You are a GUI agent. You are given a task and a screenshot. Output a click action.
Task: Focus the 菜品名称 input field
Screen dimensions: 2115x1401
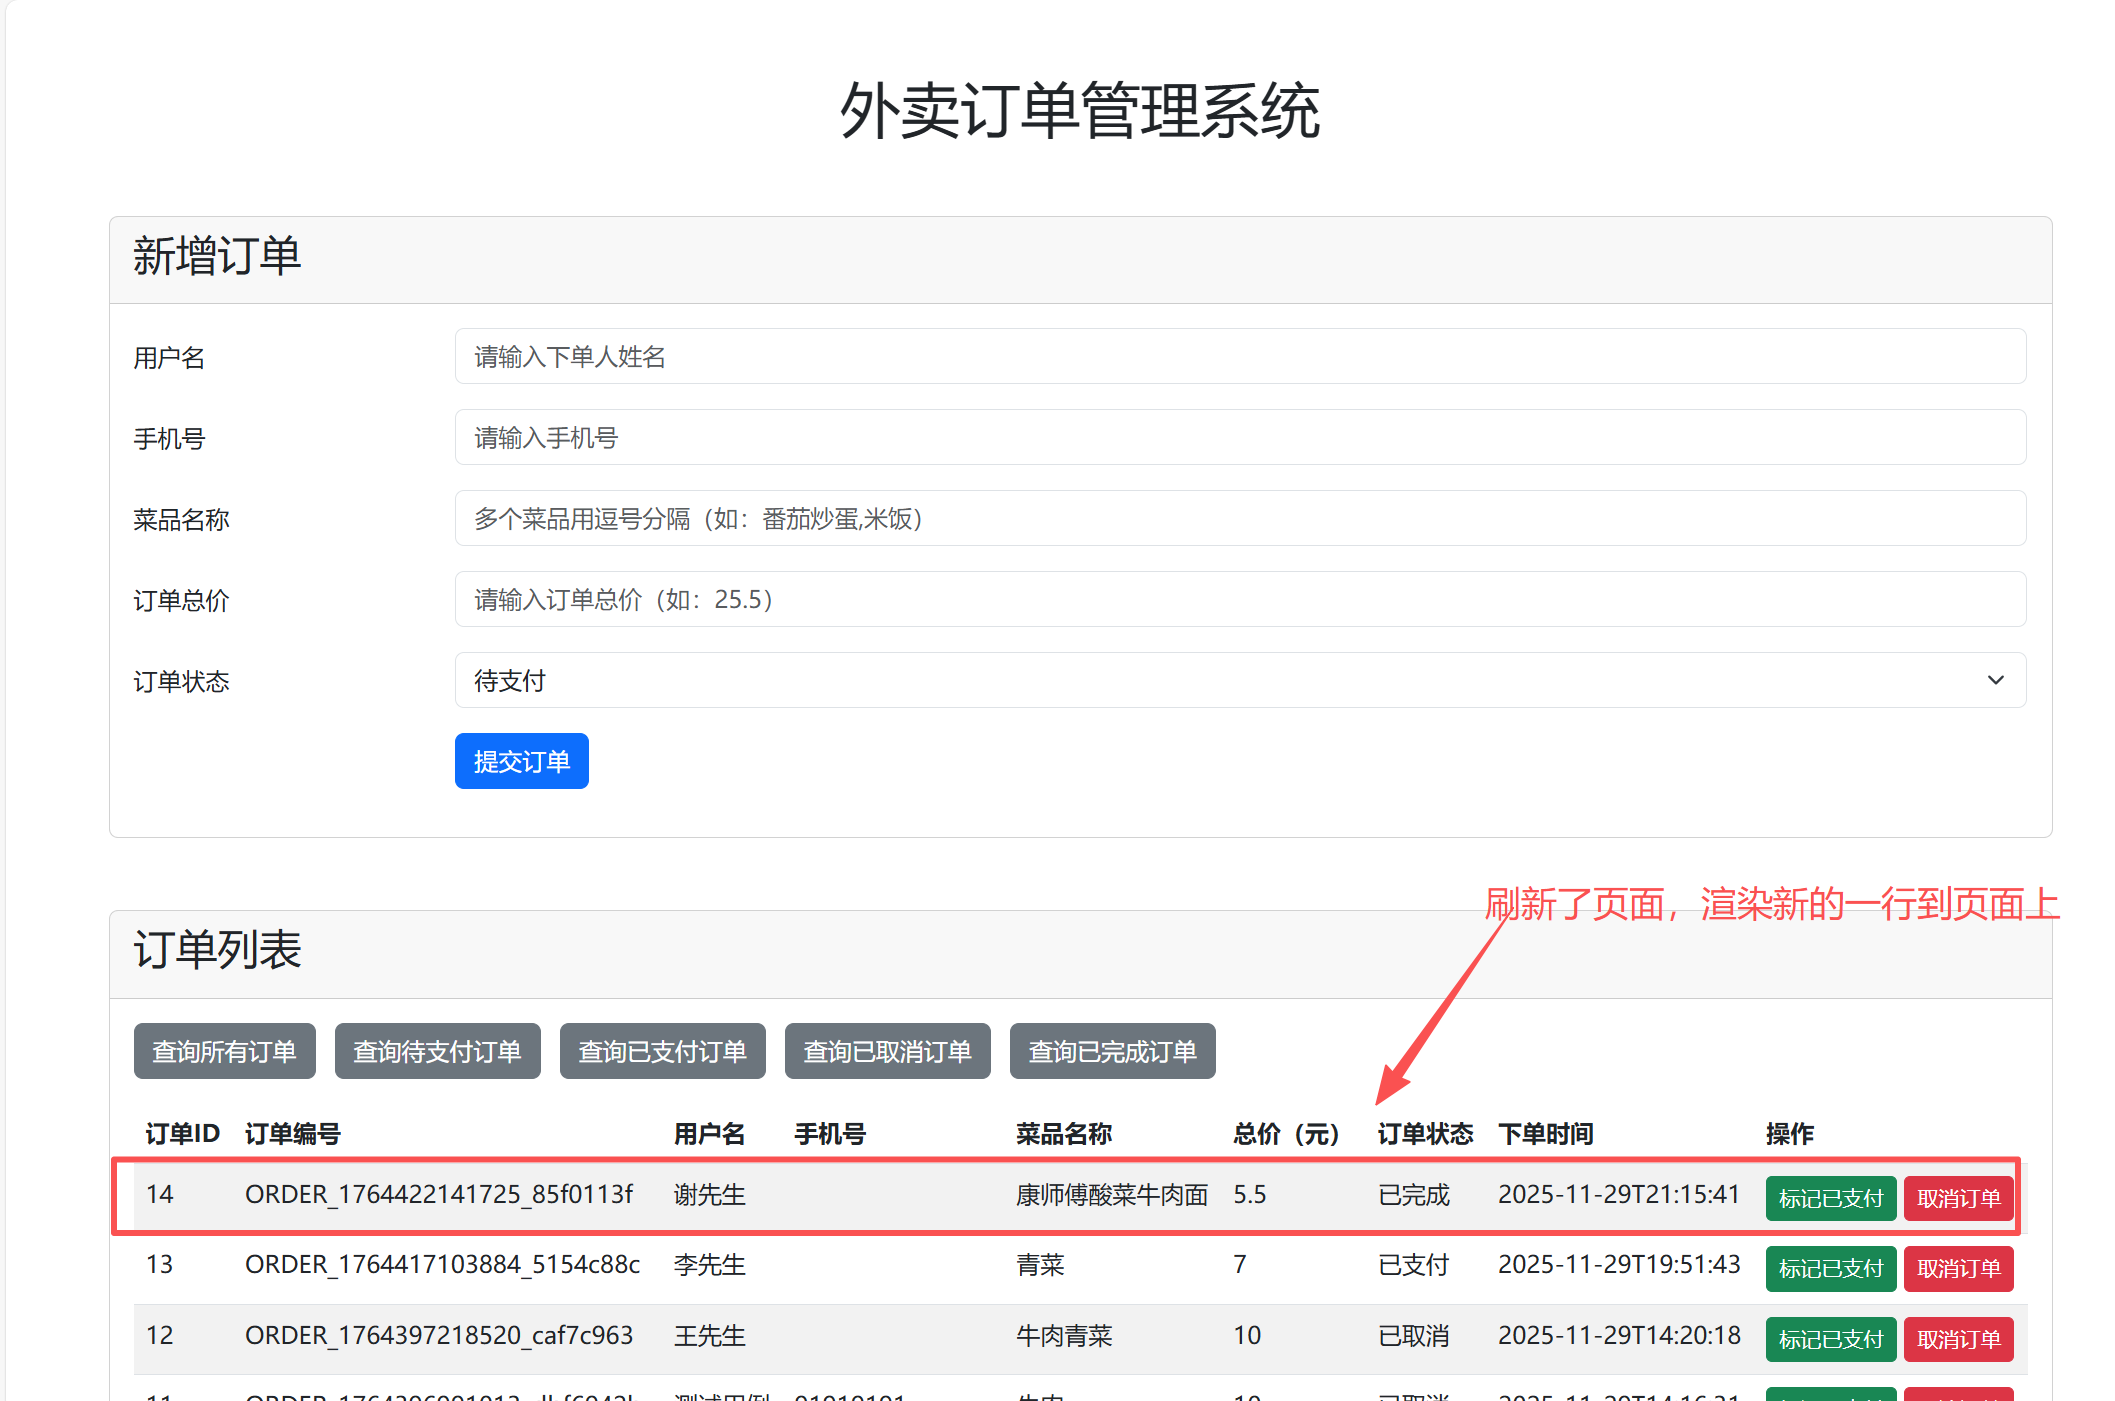pyautogui.click(x=1240, y=519)
